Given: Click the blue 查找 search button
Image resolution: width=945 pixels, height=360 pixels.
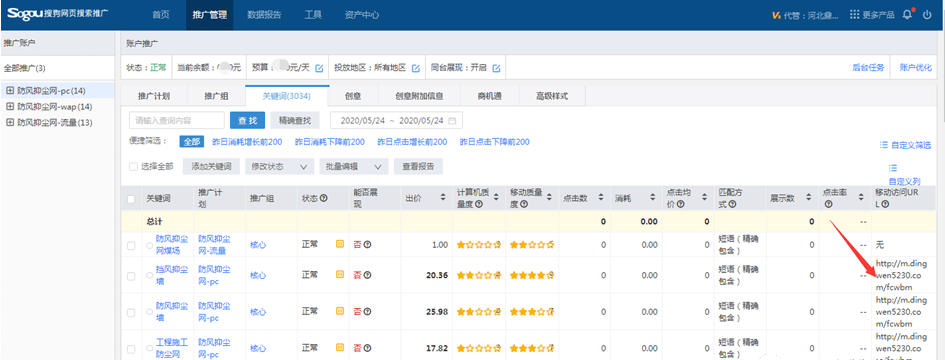Looking at the screenshot, I should click(248, 121).
